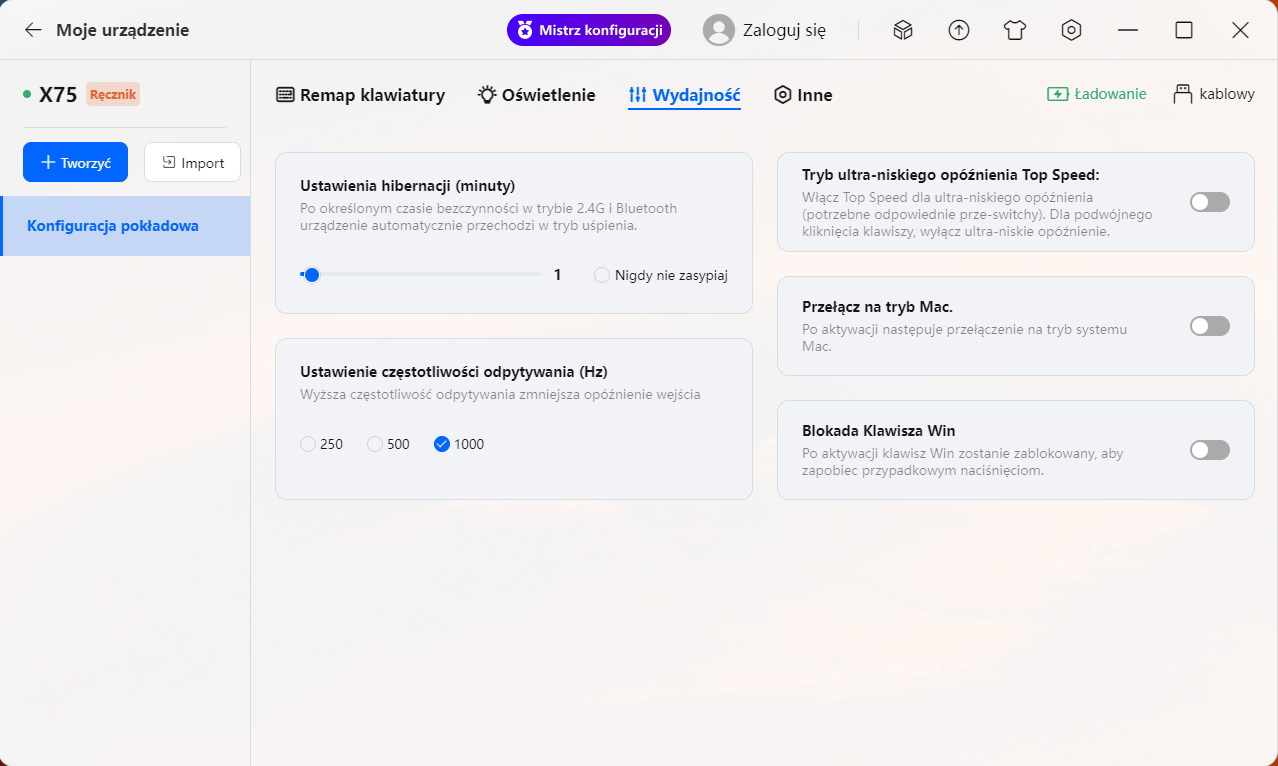Select the 250 Hz polling rate

pyautogui.click(x=308, y=444)
